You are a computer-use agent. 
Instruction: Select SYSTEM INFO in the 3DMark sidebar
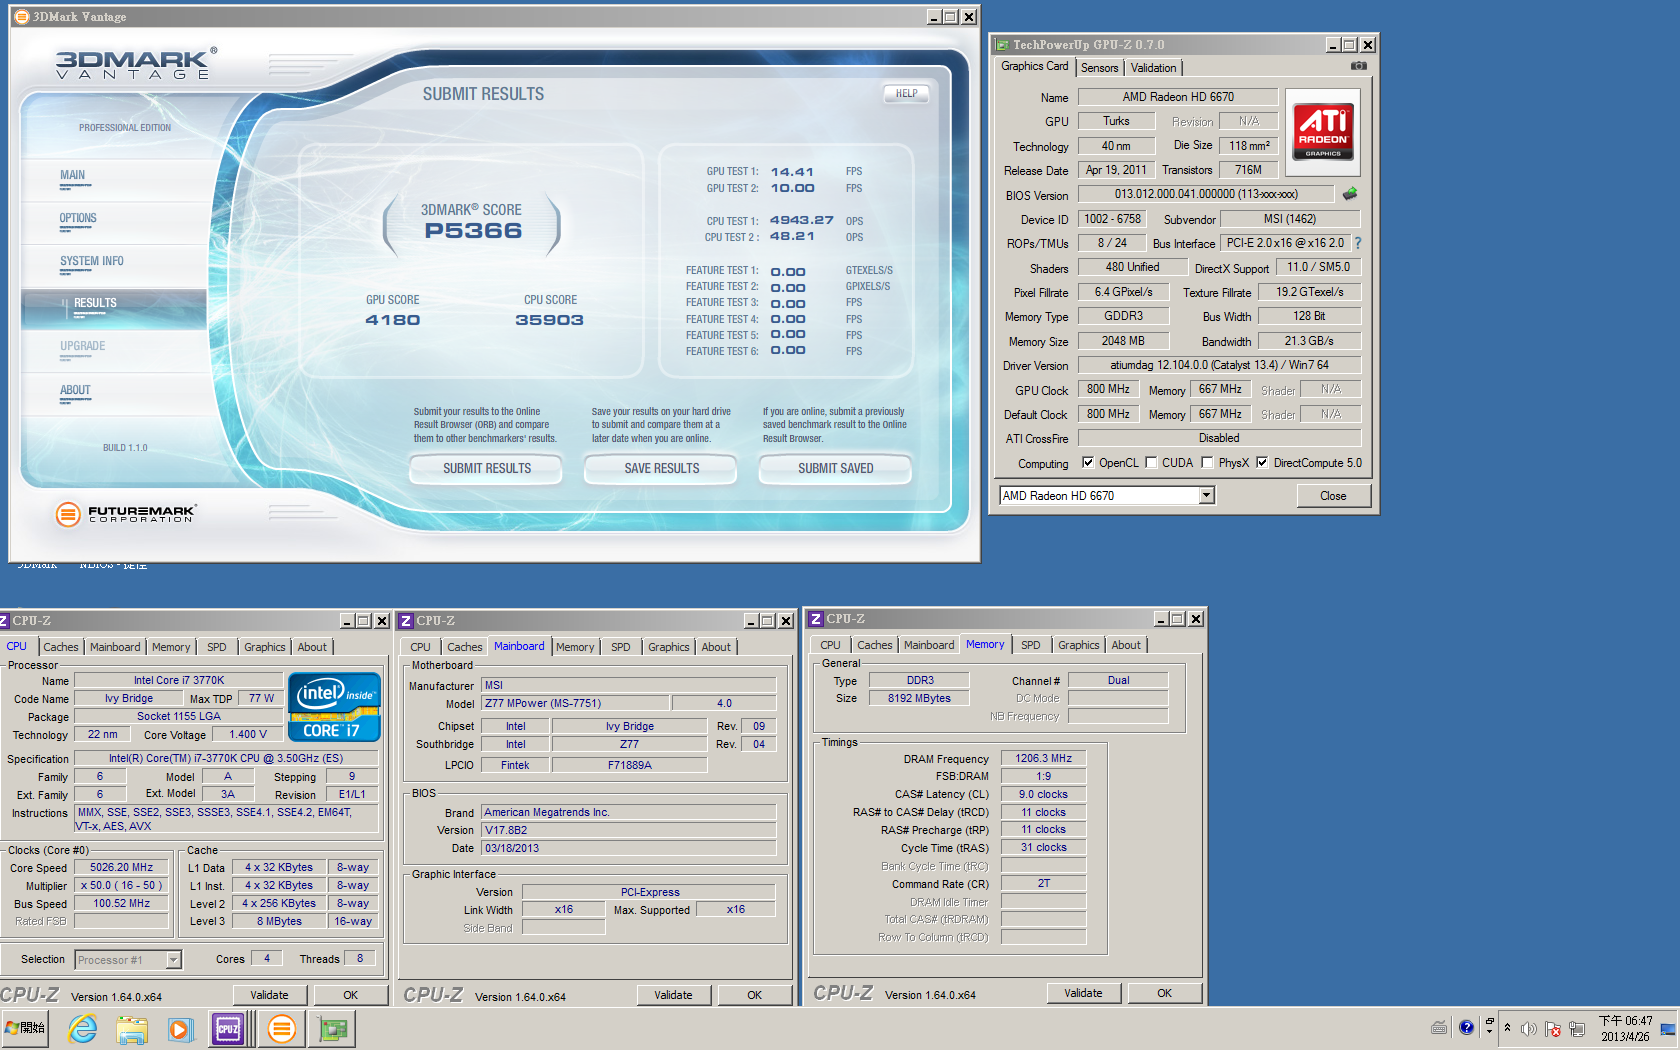click(91, 261)
